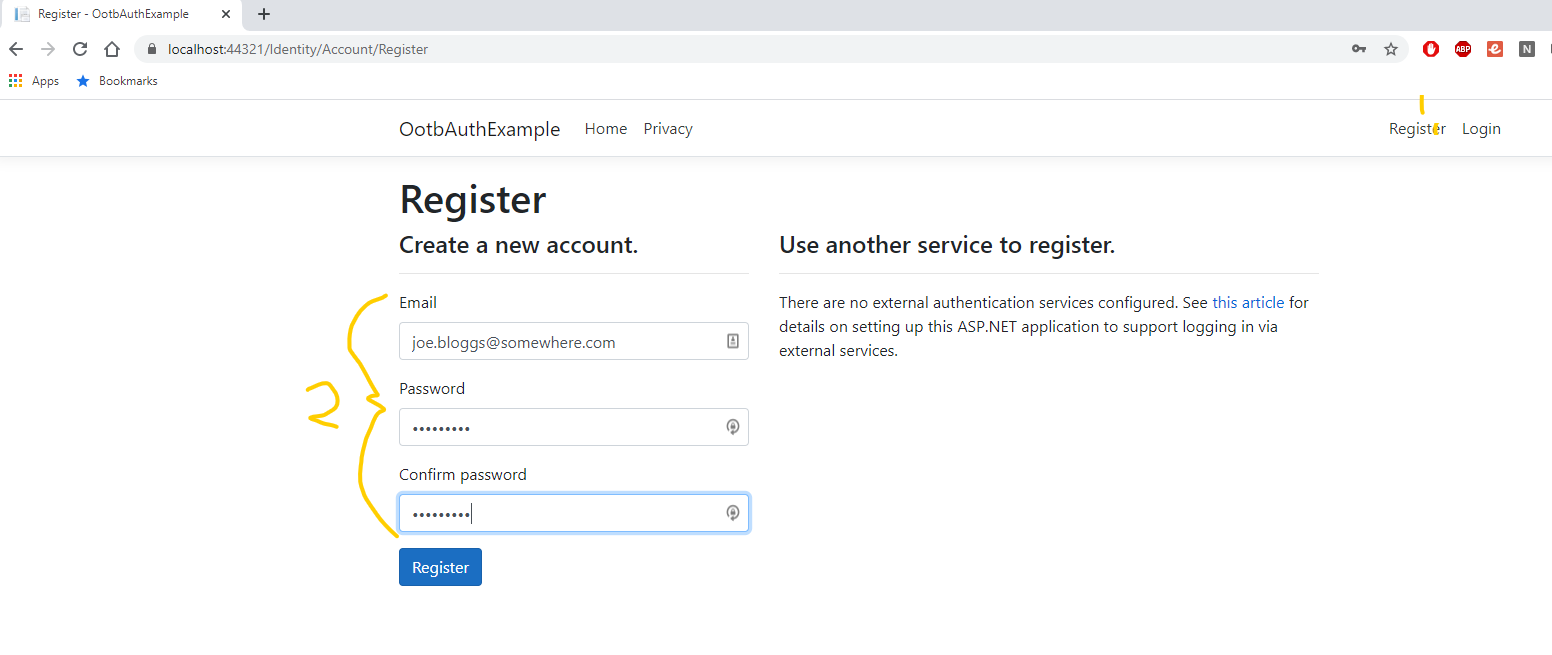This screenshot has width=1552, height=655.
Task: Click the bookmark star in the address bar
Action: (x=1390, y=48)
